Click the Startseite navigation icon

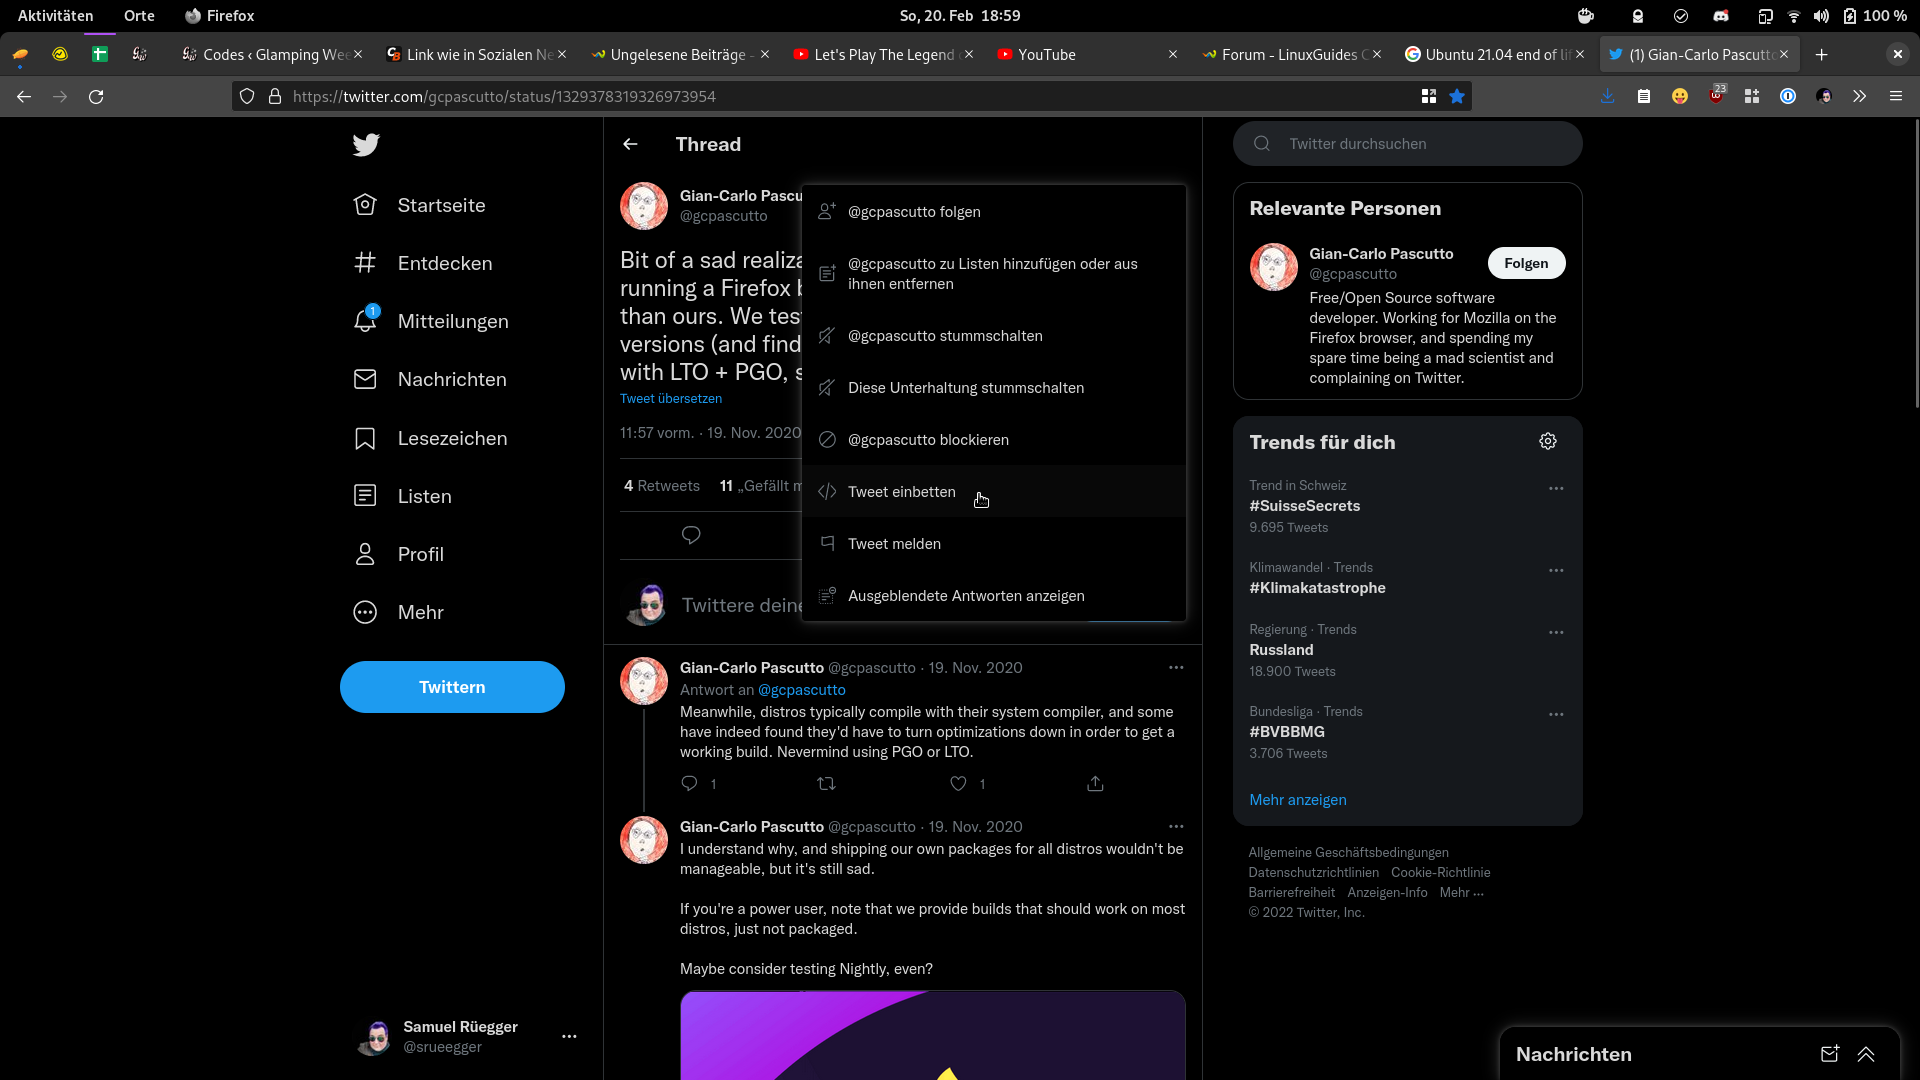(365, 204)
